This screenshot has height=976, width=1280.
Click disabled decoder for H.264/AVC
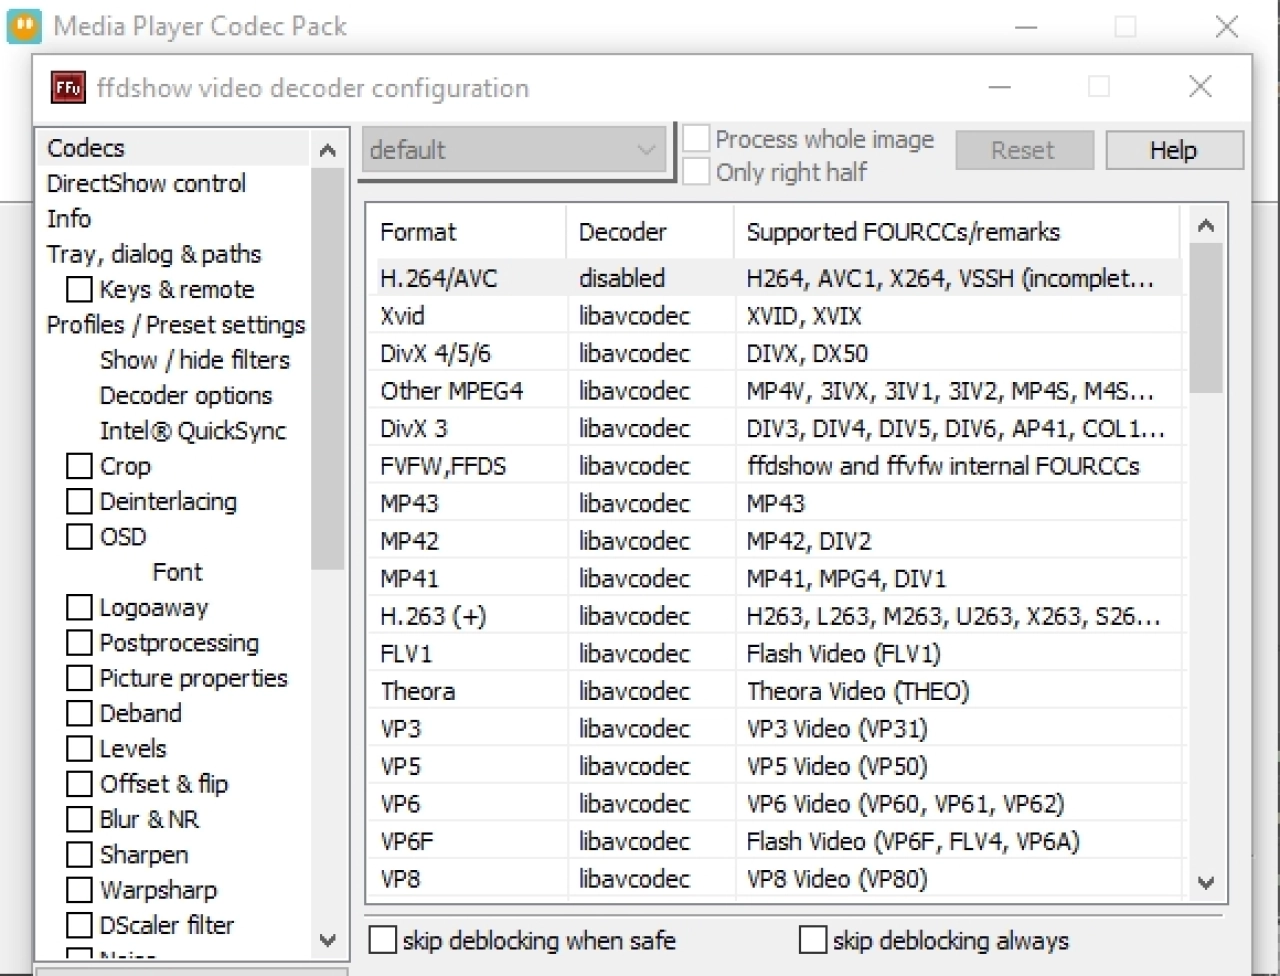pyautogui.click(x=622, y=278)
